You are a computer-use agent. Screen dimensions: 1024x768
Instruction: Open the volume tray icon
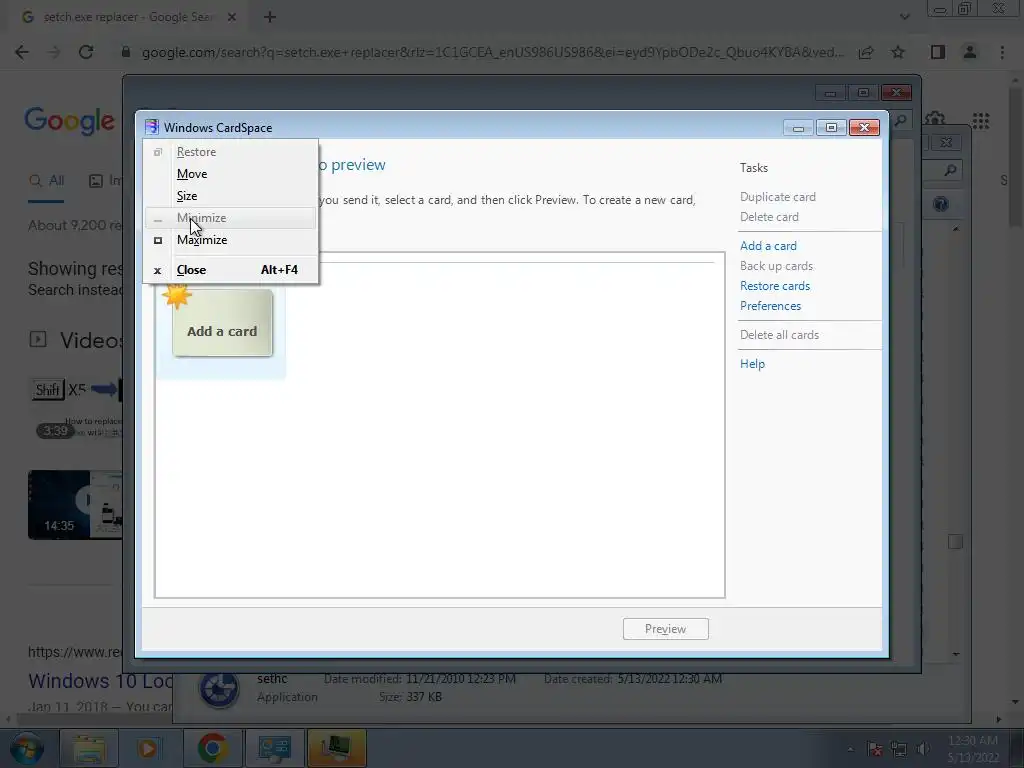923,749
